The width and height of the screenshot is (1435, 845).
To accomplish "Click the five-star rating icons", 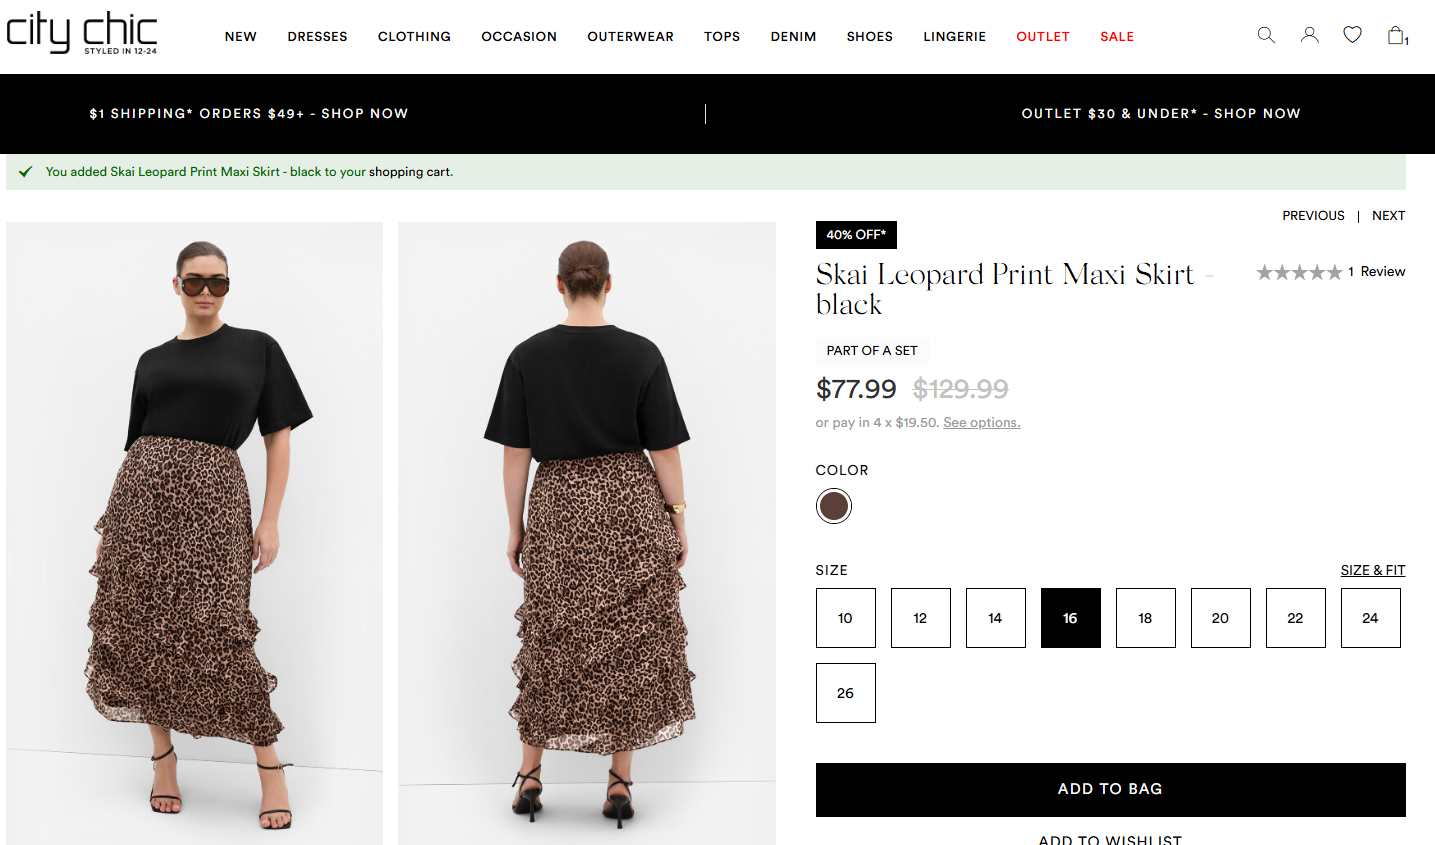I will click(x=1299, y=272).
